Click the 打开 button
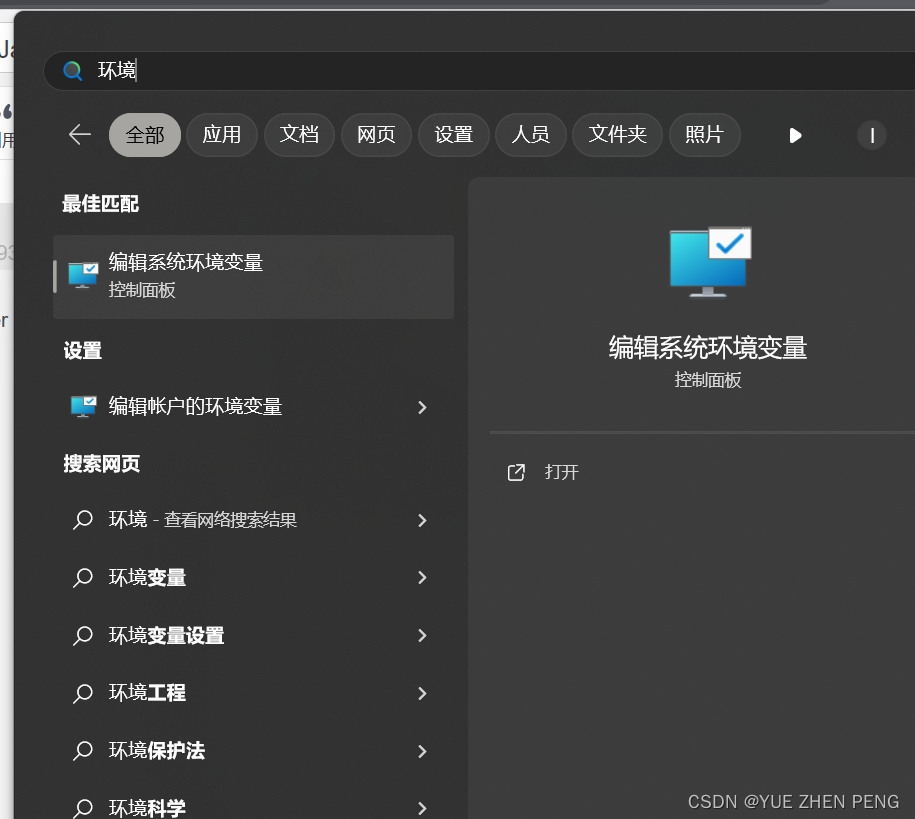 (560, 472)
